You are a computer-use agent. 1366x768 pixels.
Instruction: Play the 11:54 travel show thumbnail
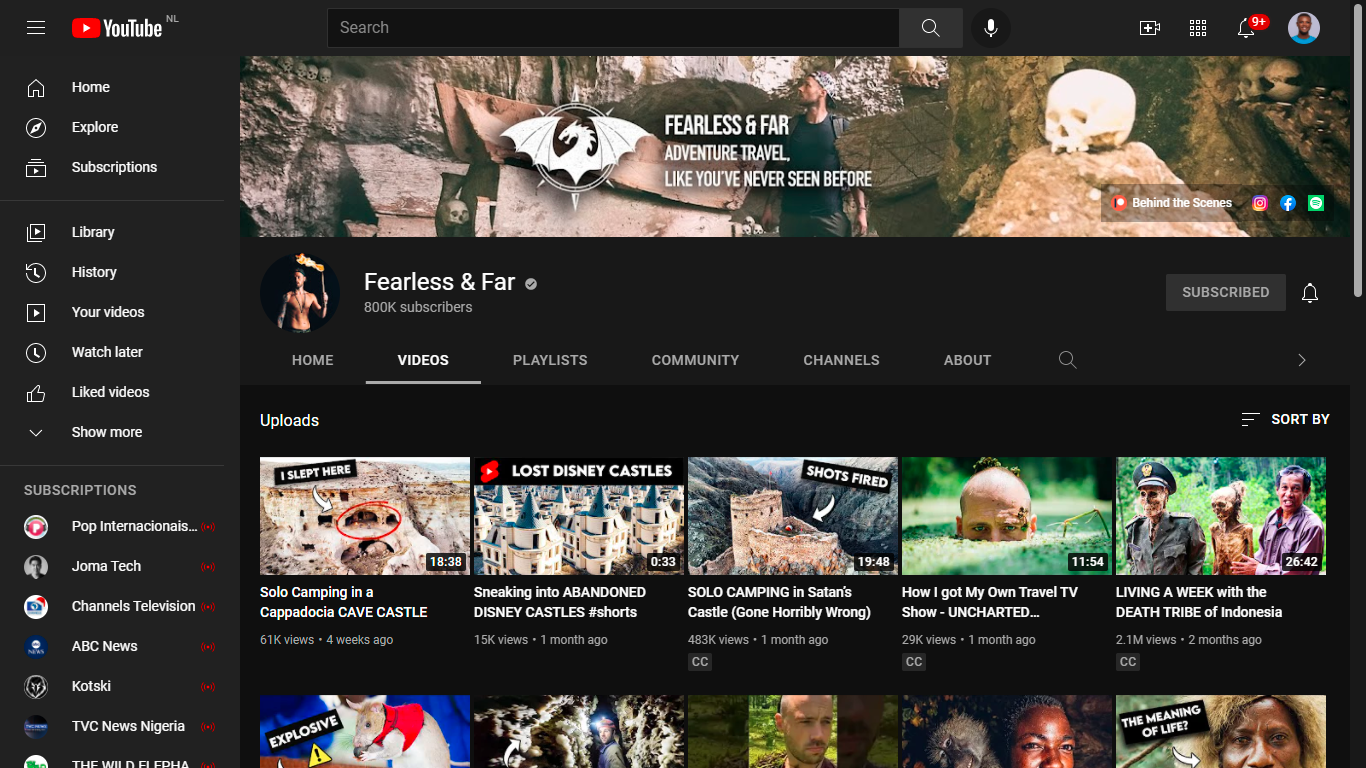(x=1007, y=516)
